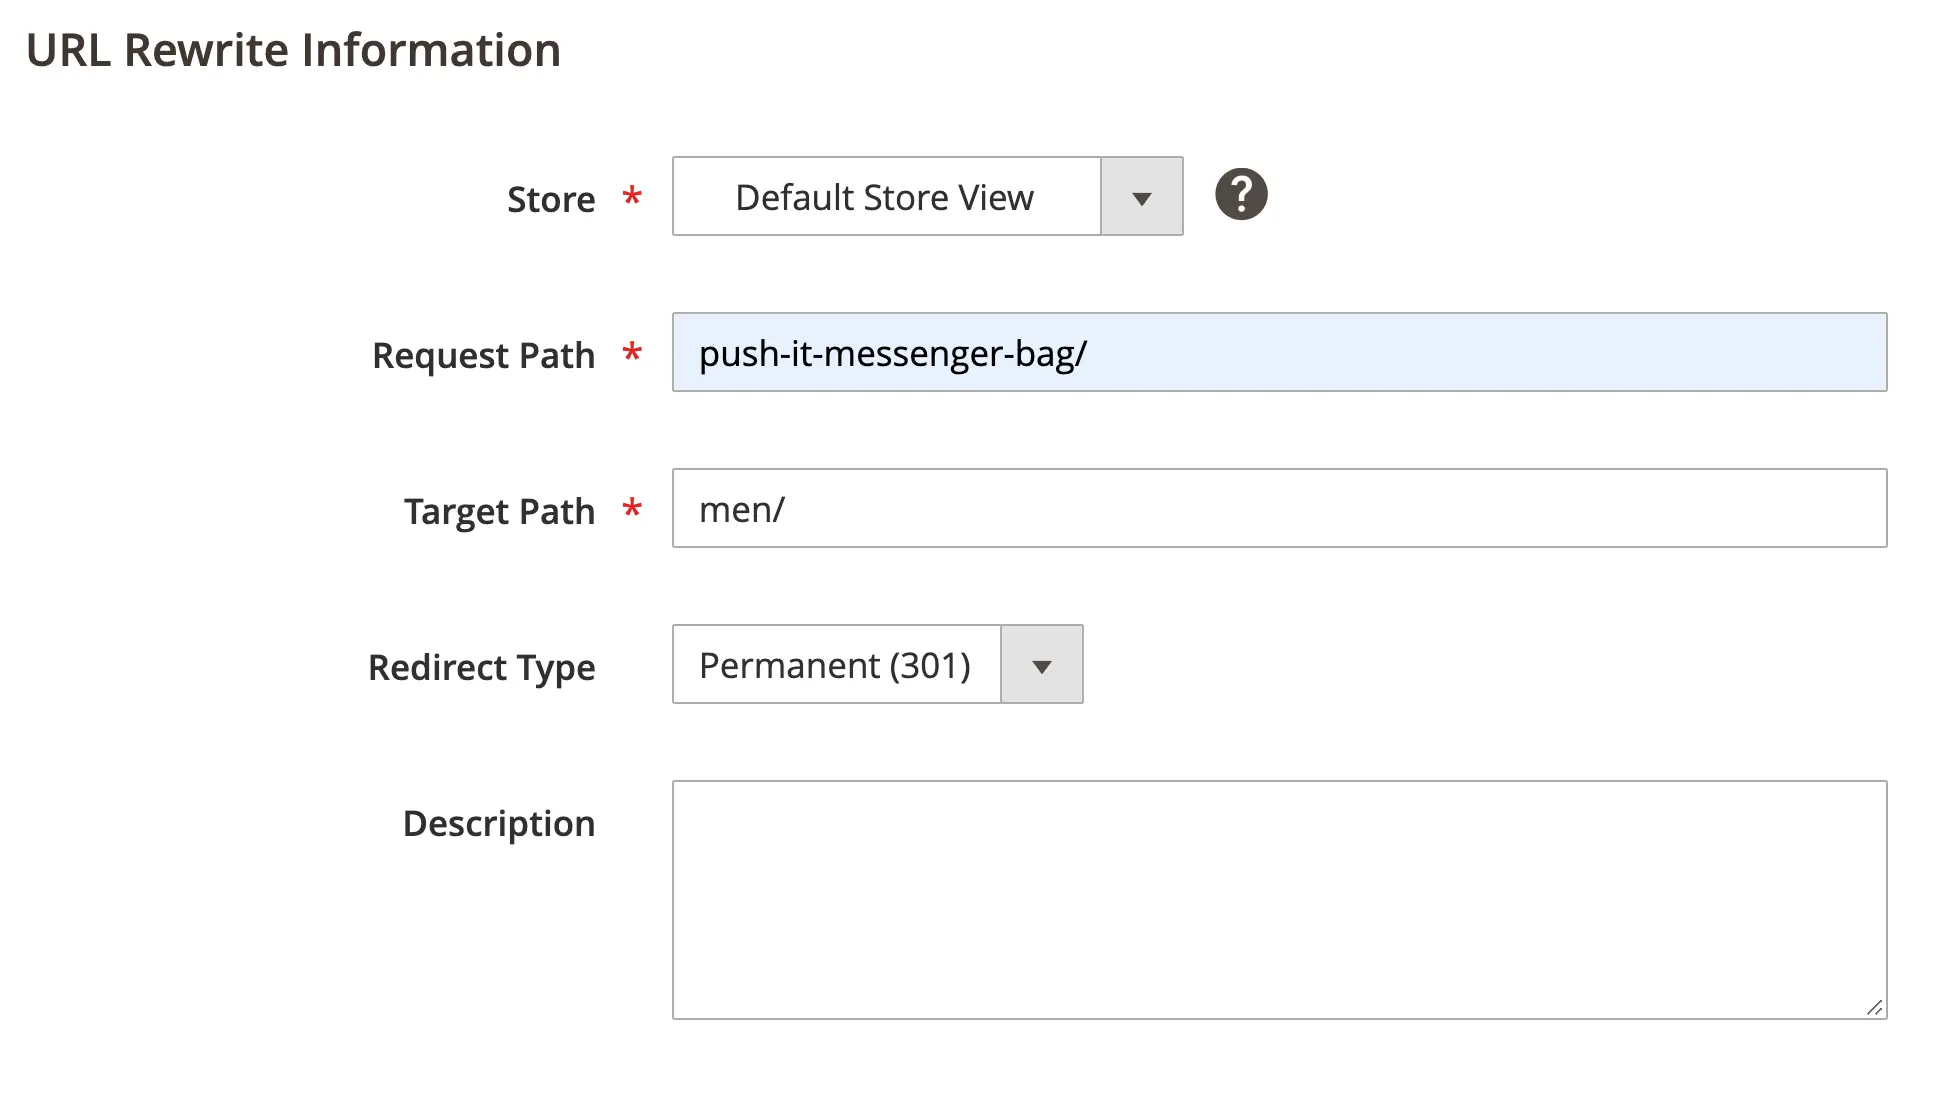The height and width of the screenshot is (1104, 1960).
Task: Open the Permanent (301) redirect type selector
Action: (x=837, y=664)
